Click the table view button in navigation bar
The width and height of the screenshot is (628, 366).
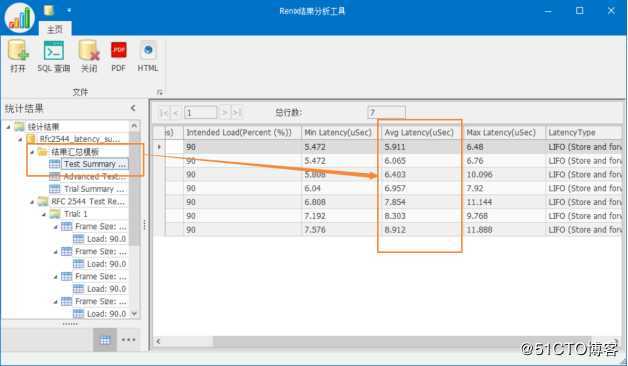(105, 340)
